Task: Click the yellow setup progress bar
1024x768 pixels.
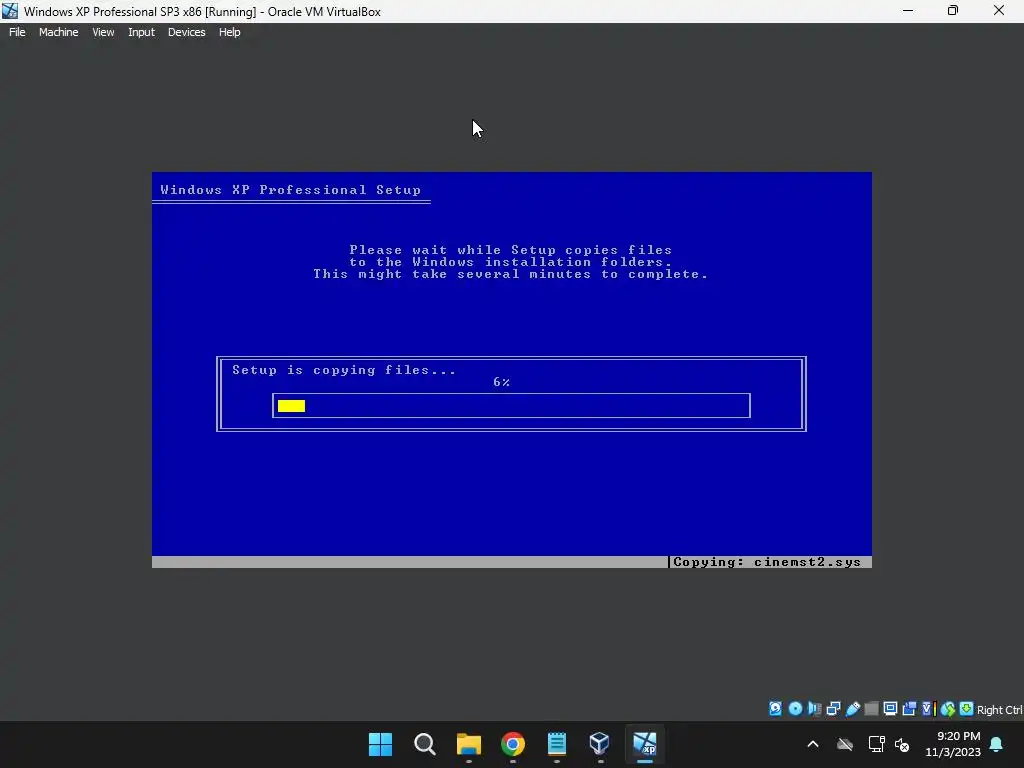Action: 291,406
